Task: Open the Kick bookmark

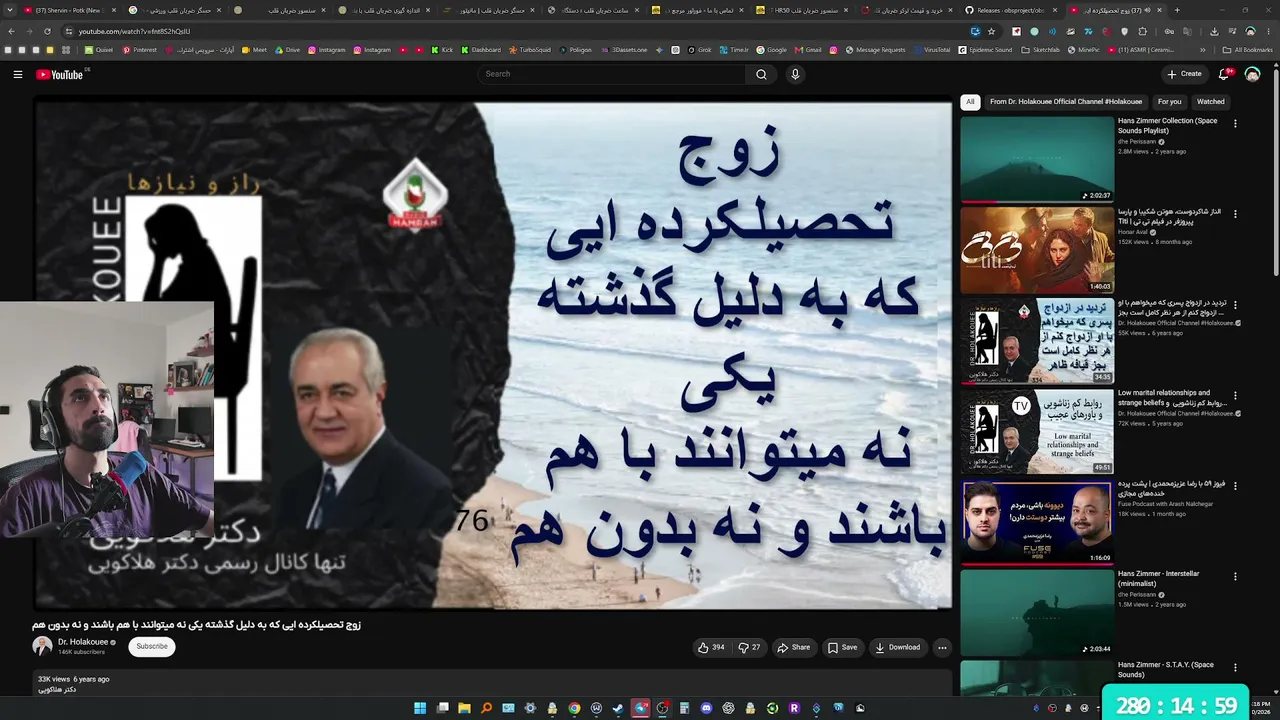Action: tap(442, 50)
